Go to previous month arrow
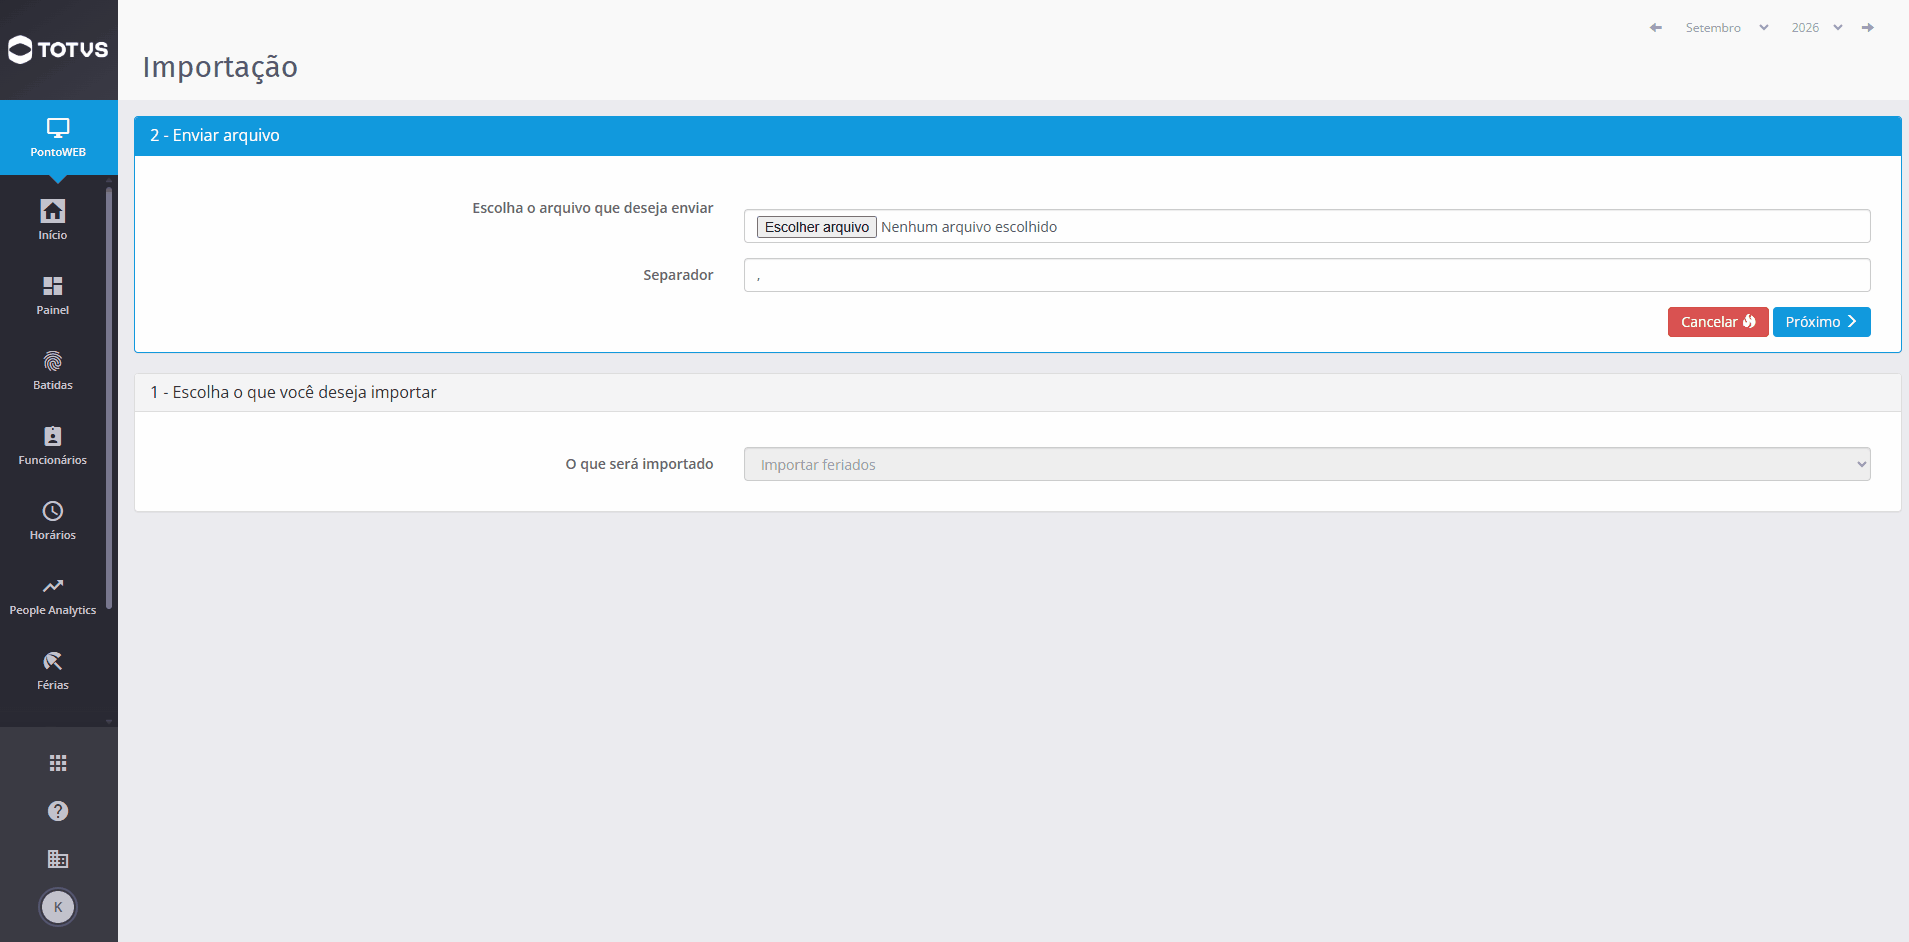This screenshot has height=942, width=1909. (x=1656, y=28)
